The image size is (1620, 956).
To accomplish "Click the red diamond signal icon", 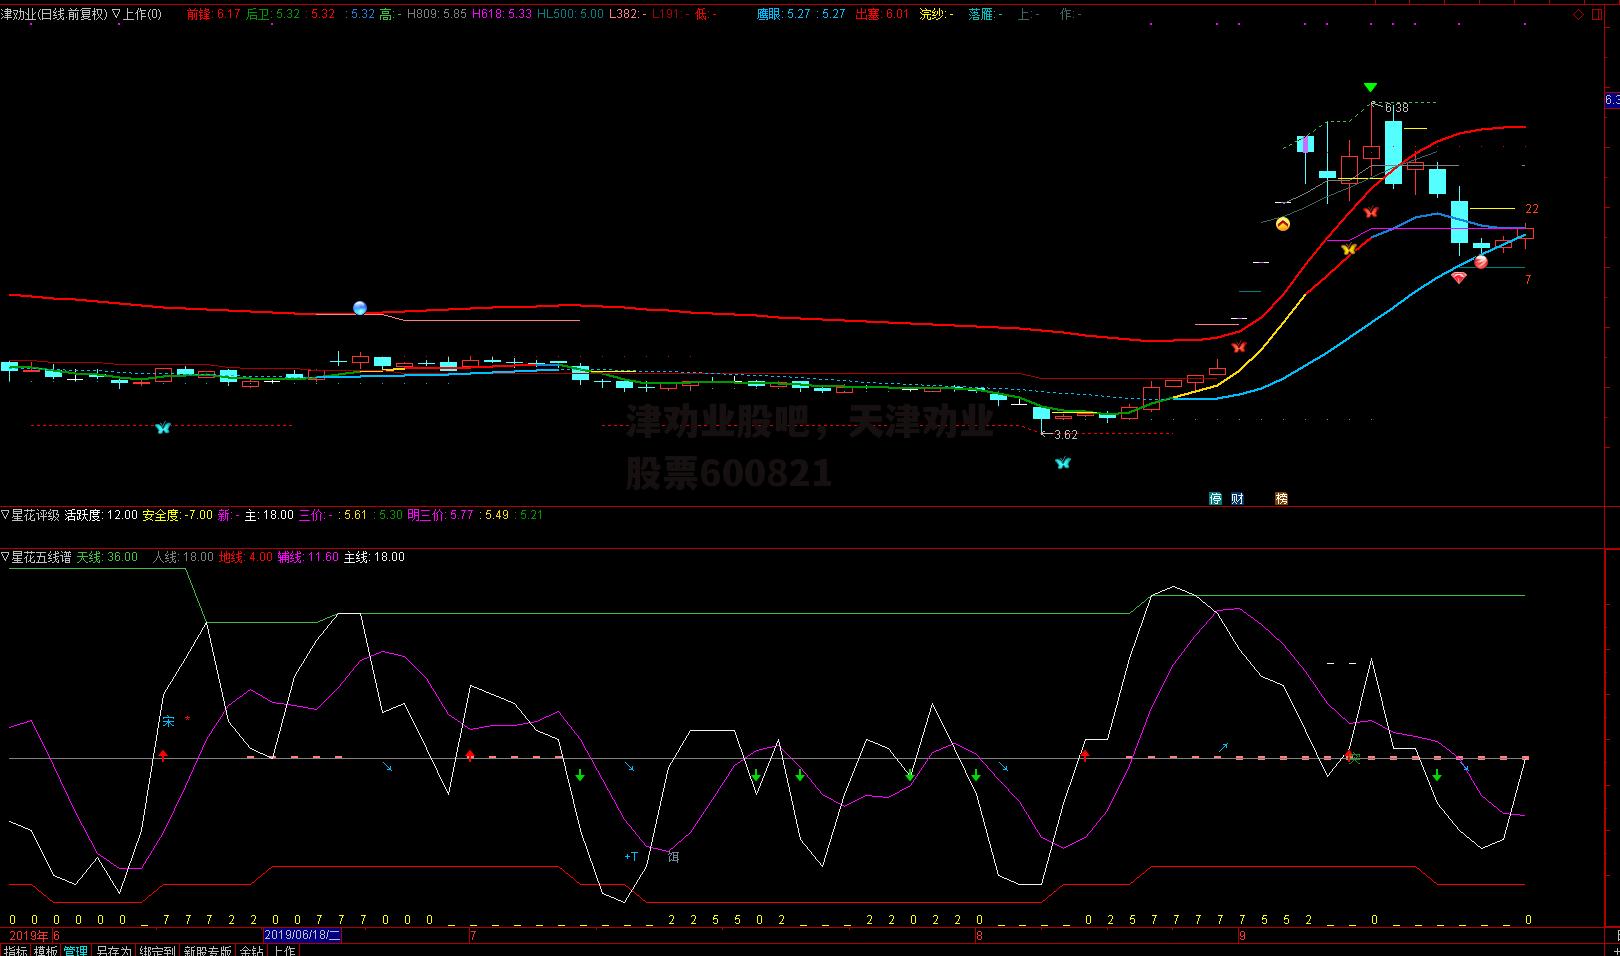I will click(x=1459, y=278).
